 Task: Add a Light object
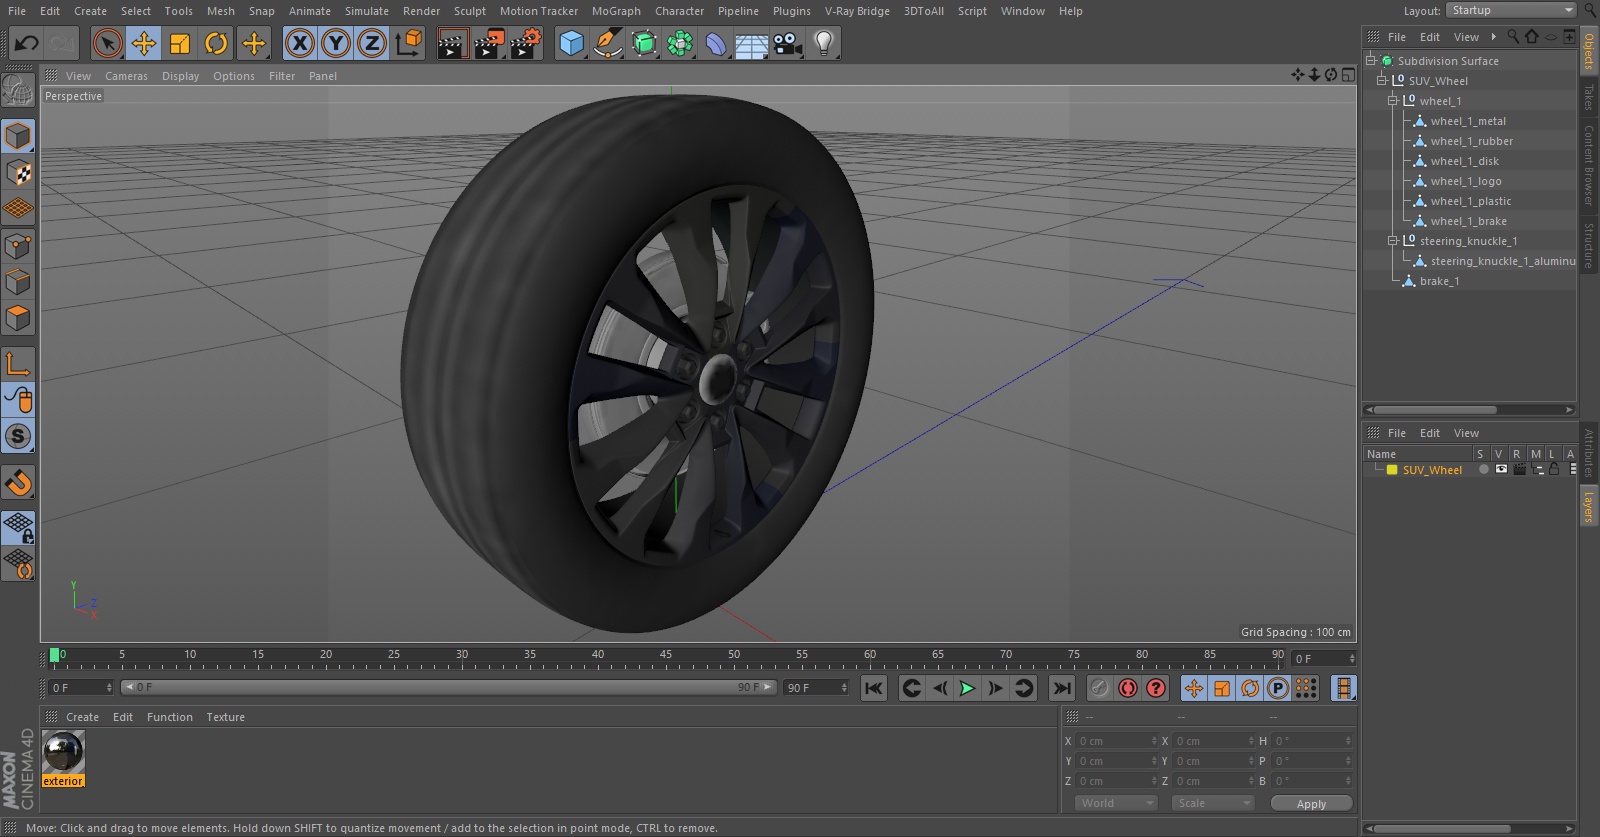coord(824,43)
